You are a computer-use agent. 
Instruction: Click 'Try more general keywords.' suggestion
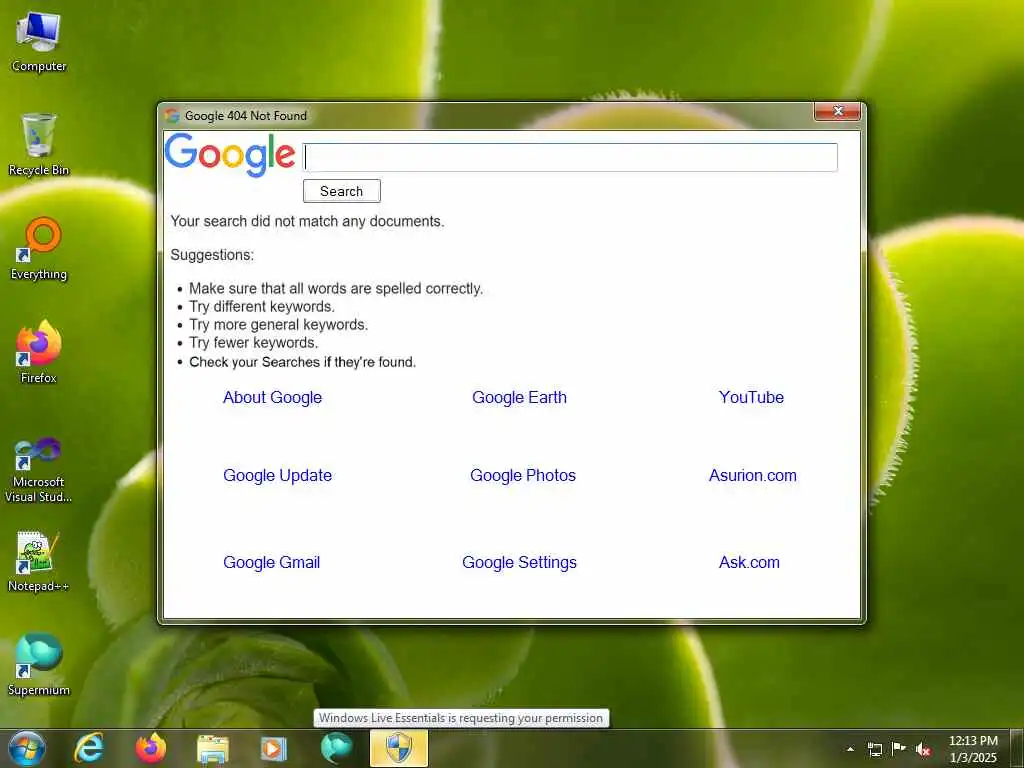click(x=279, y=325)
